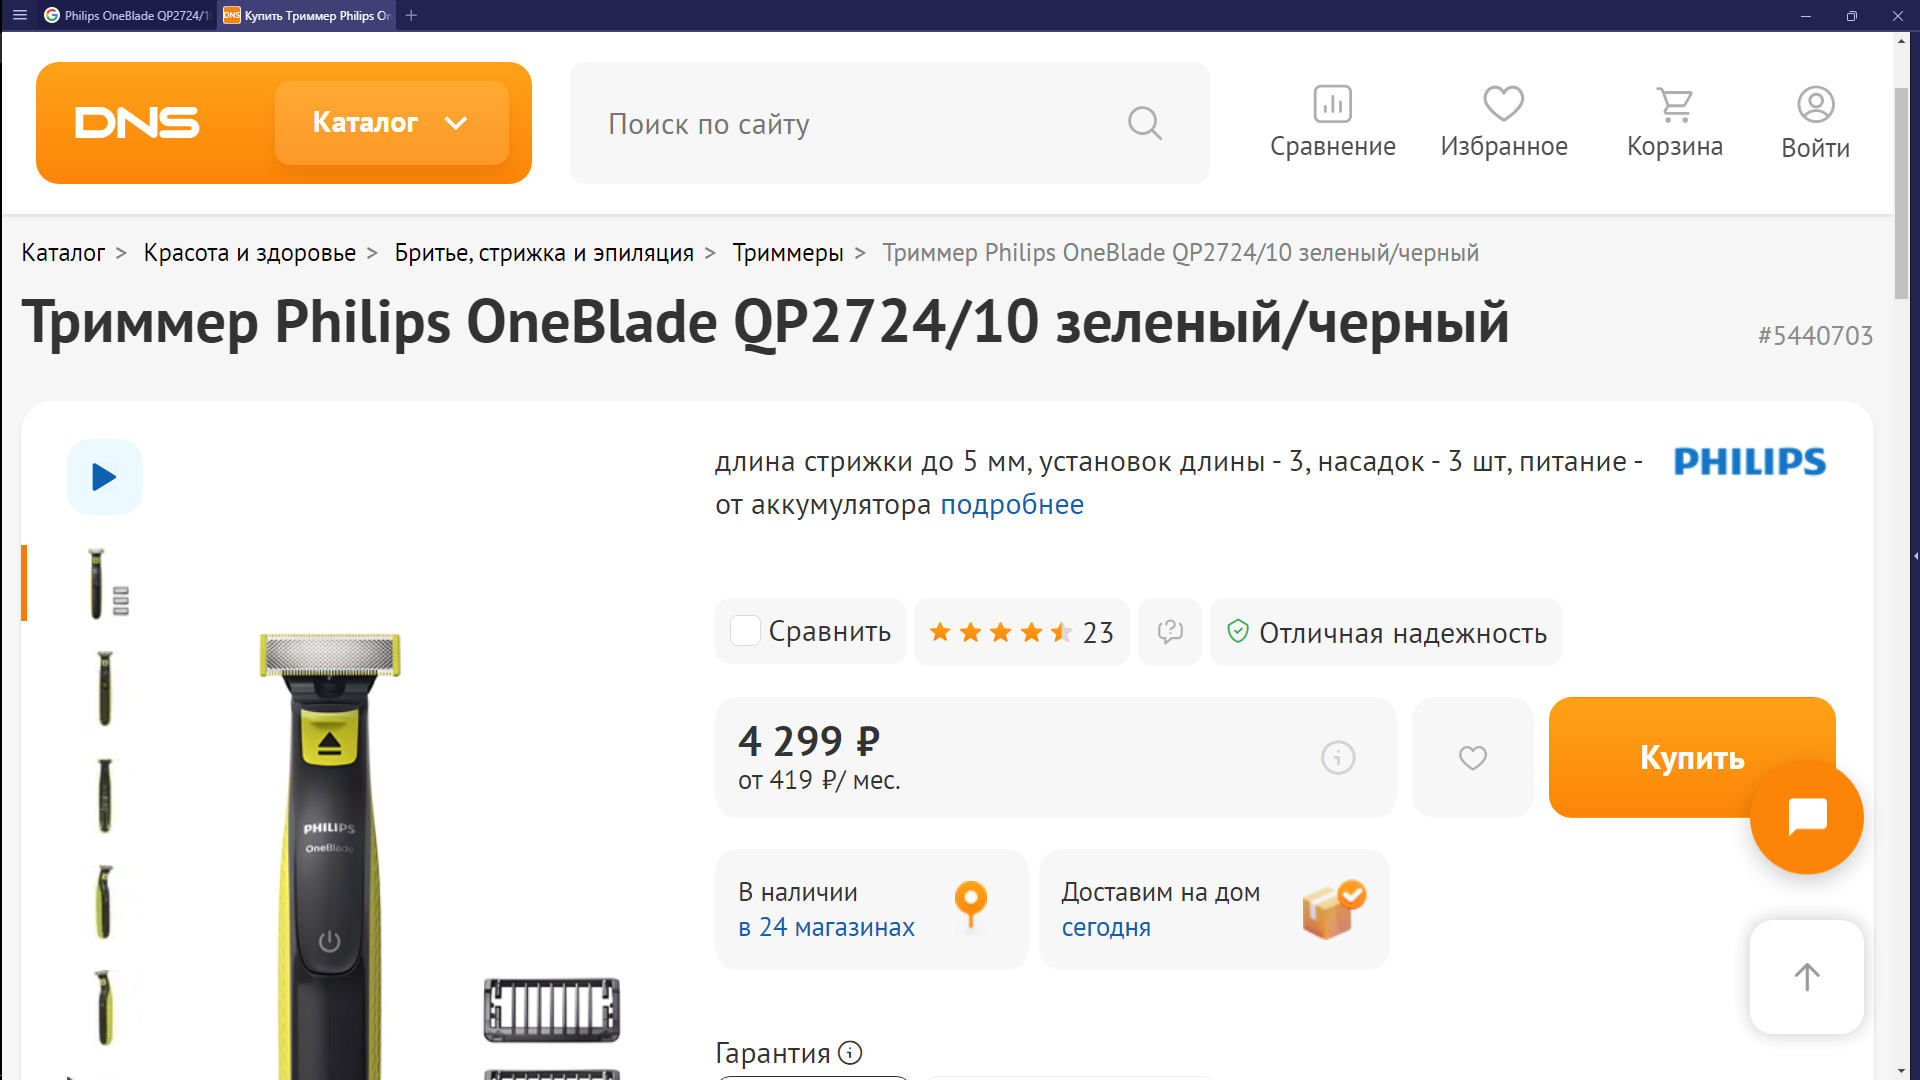Click the Войти user profile icon
Screen dimensions: 1920x1080
pyautogui.click(x=1815, y=104)
